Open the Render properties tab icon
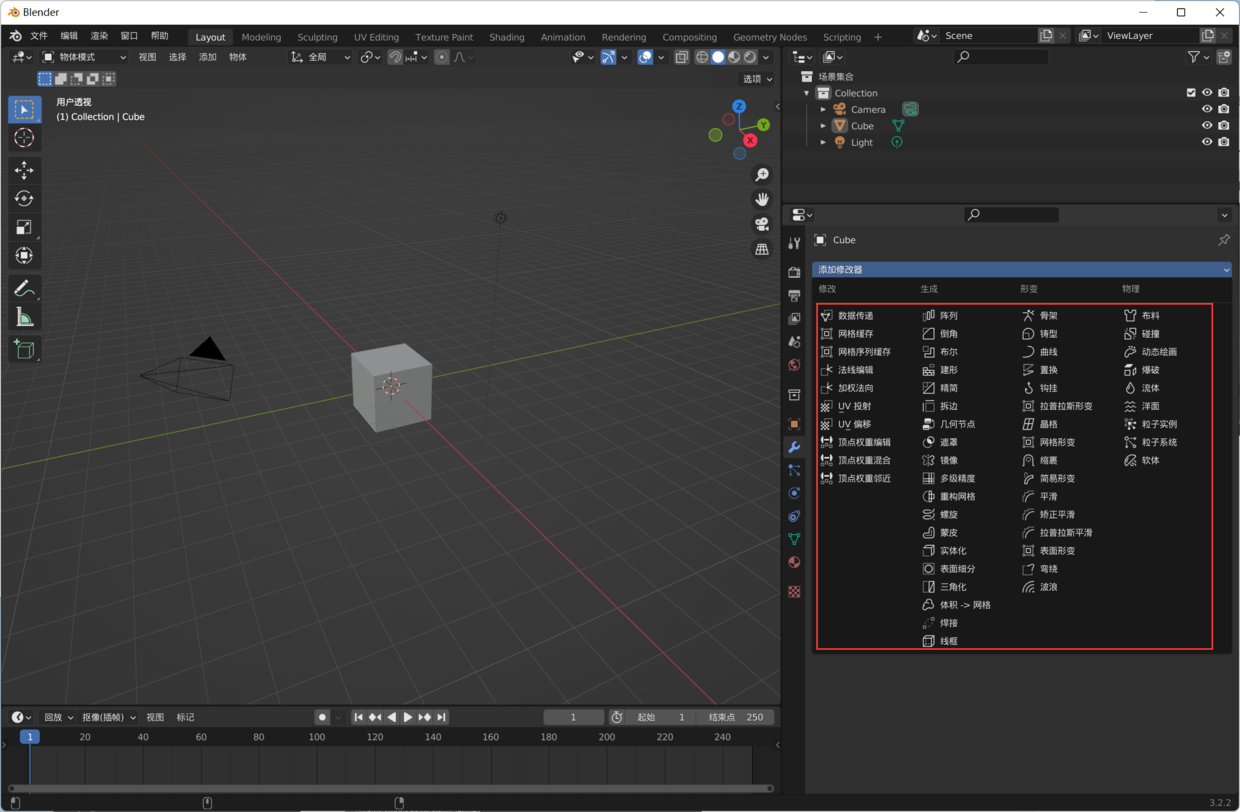 794,271
